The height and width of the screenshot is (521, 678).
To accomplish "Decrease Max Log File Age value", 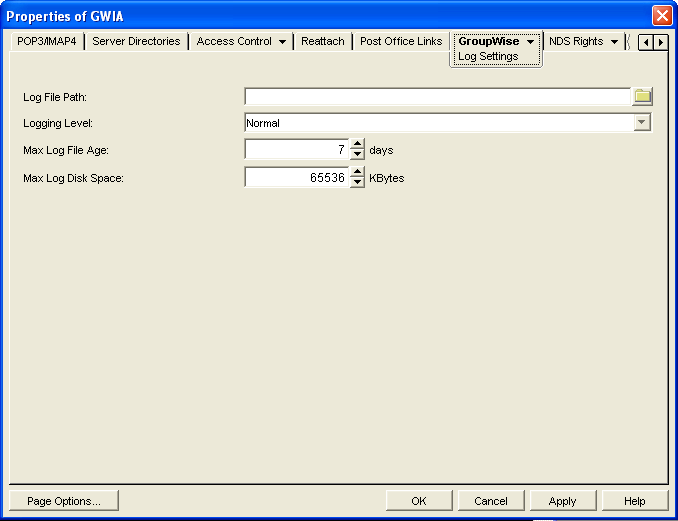I will [x=357, y=154].
